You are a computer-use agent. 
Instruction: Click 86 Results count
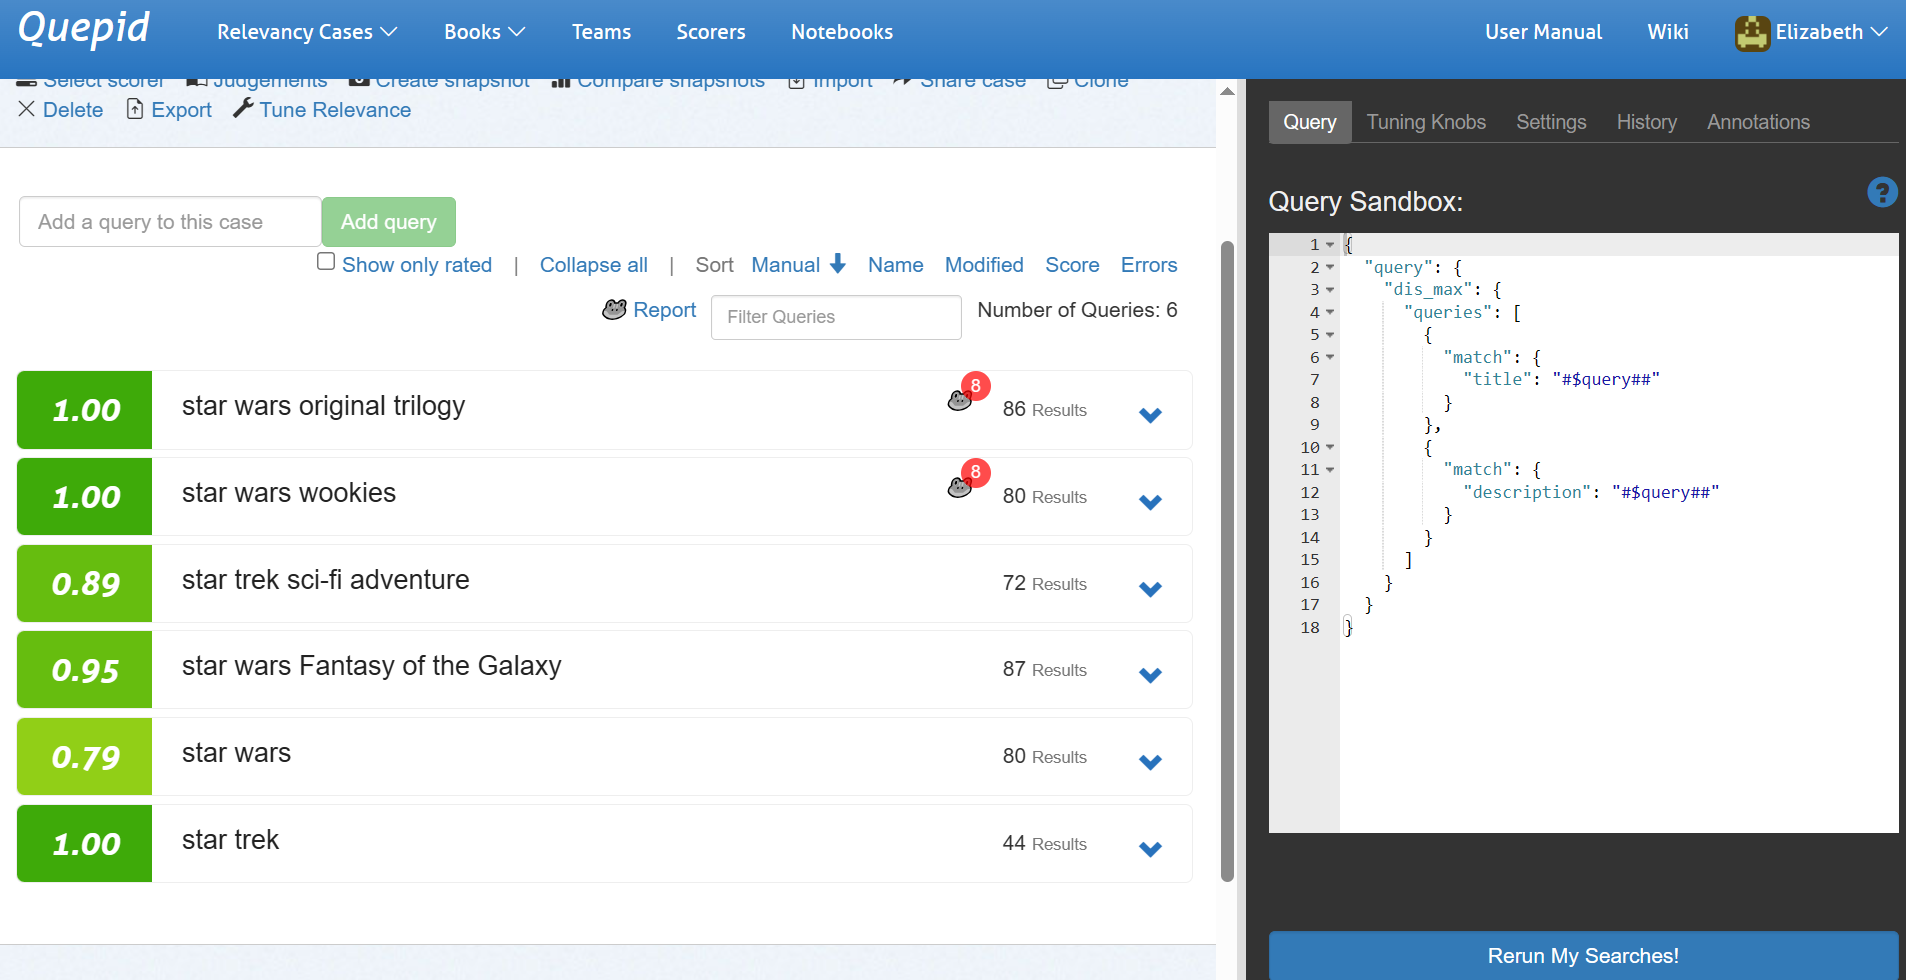click(x=1044, y=409)
